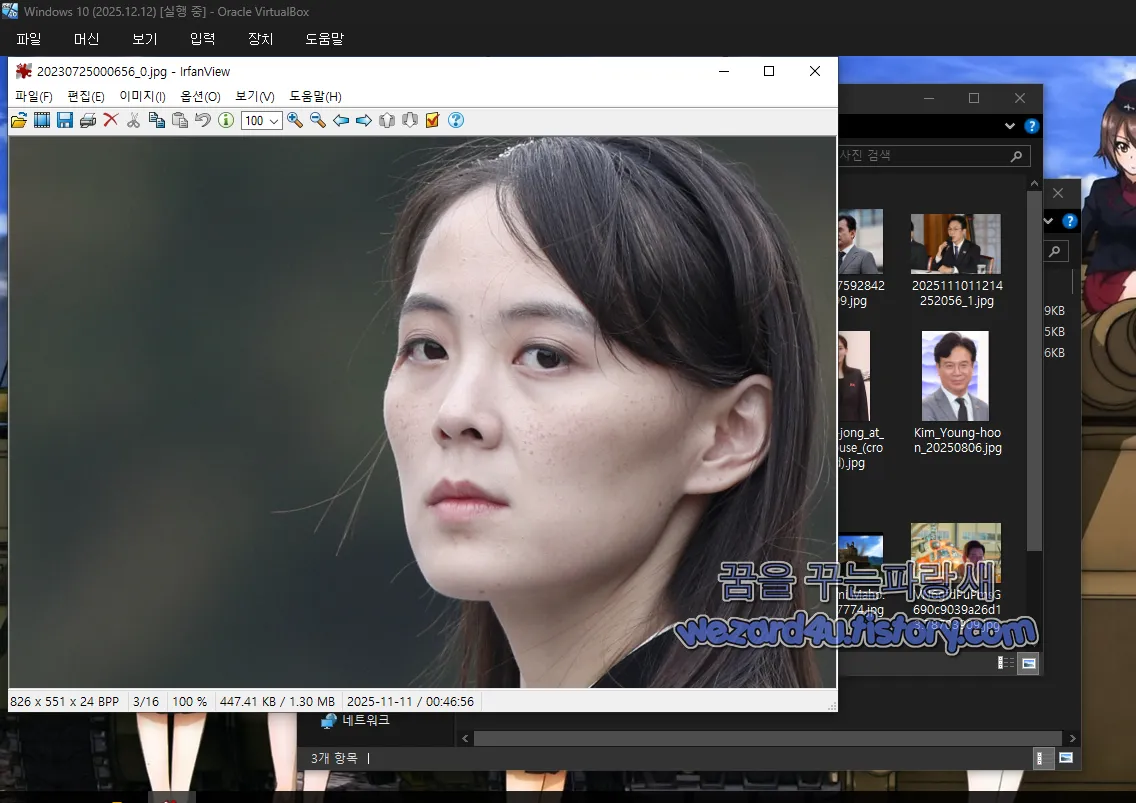
Task: Open IrfanView properties with the checkmark icon
Action: click(x=433, y=120)
